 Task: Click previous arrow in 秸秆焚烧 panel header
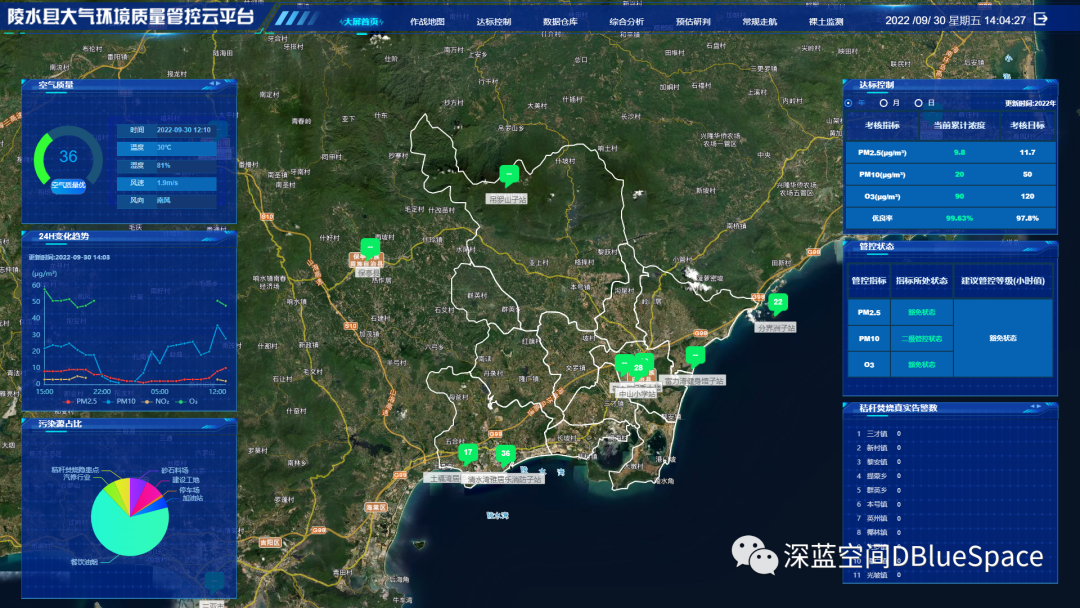1032,407
